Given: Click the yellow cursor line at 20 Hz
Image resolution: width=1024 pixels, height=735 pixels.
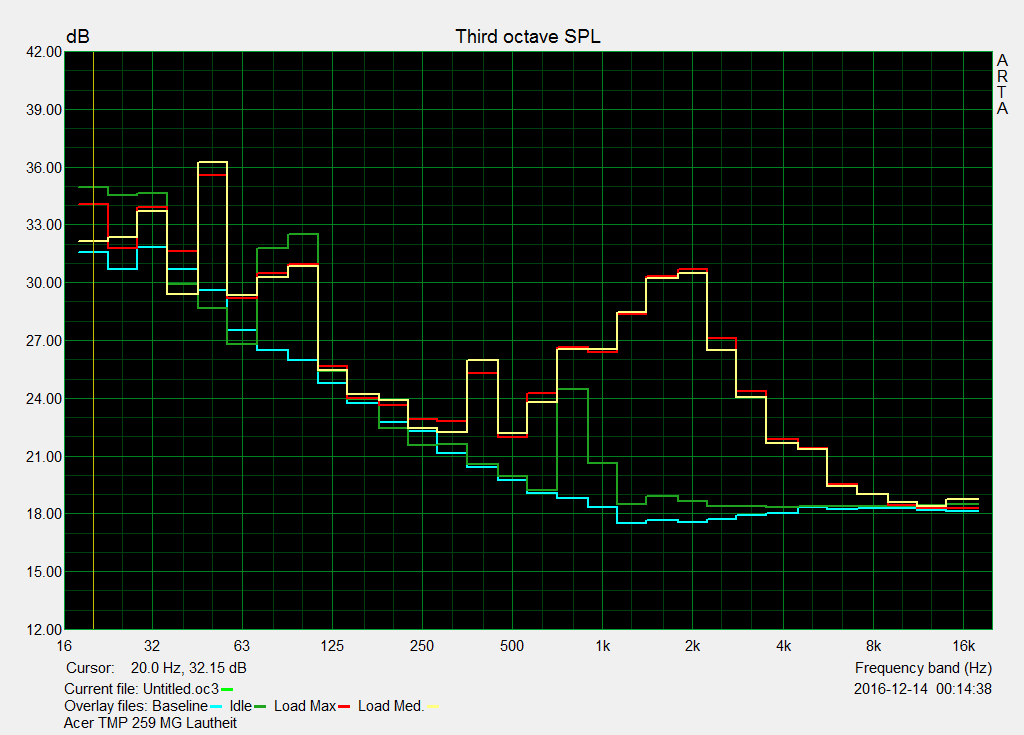Looking at the screenshot, I should (93, 340).
